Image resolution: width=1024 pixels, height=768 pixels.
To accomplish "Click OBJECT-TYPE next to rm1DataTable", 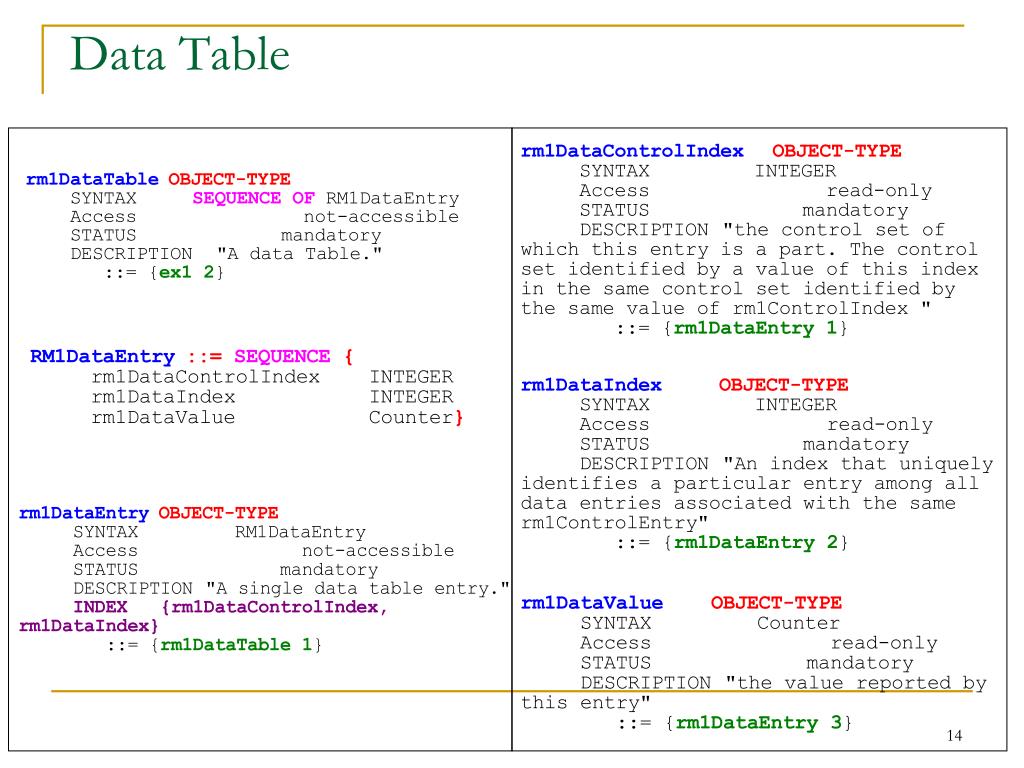I will click(229, 179).
